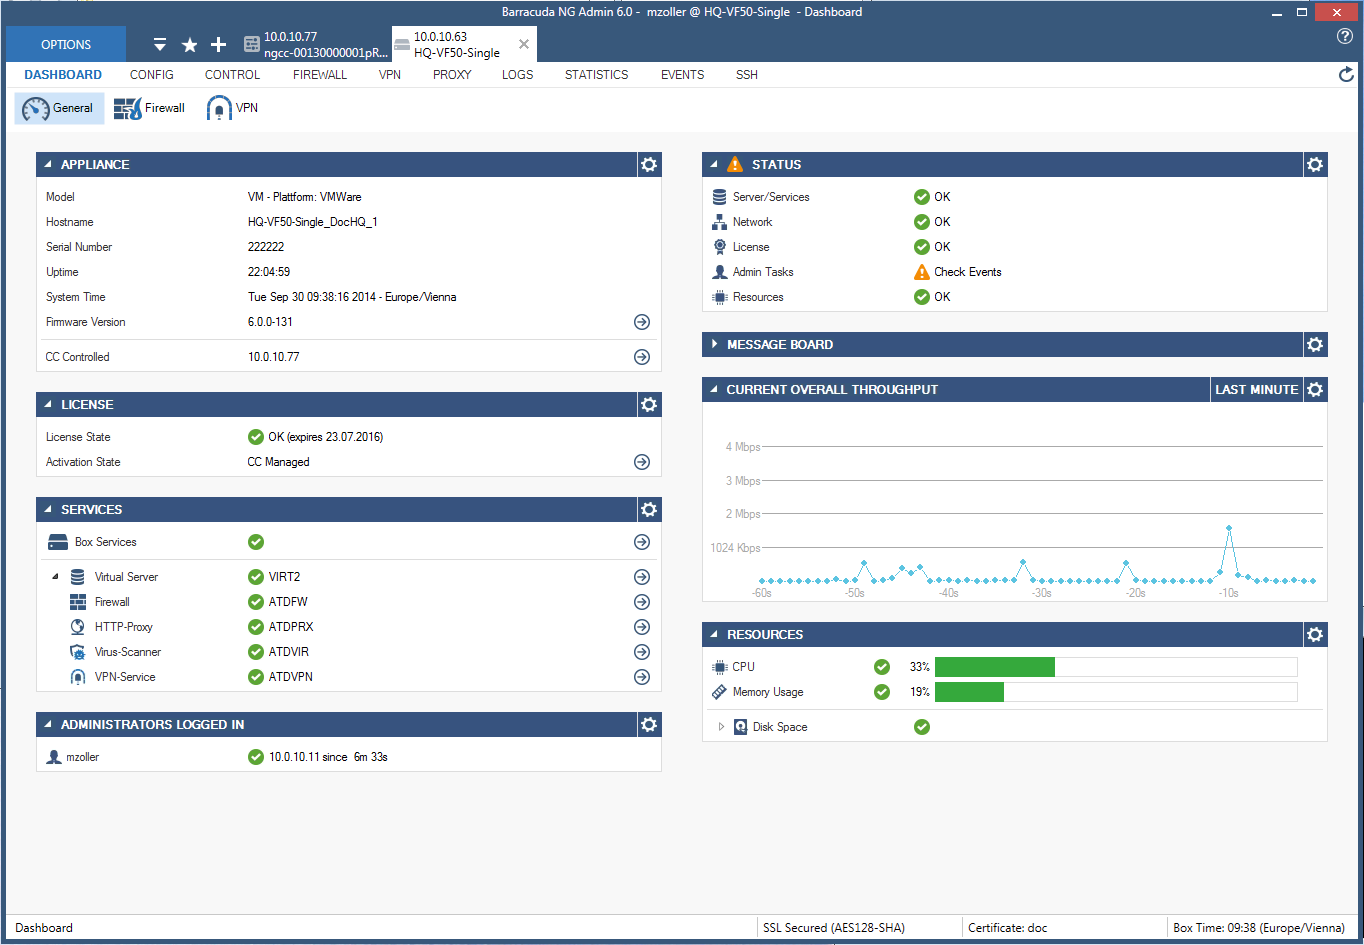Click the throughput peak at -10s
The height and width of the screenshot is (945, 1364).
[1229, 528]
